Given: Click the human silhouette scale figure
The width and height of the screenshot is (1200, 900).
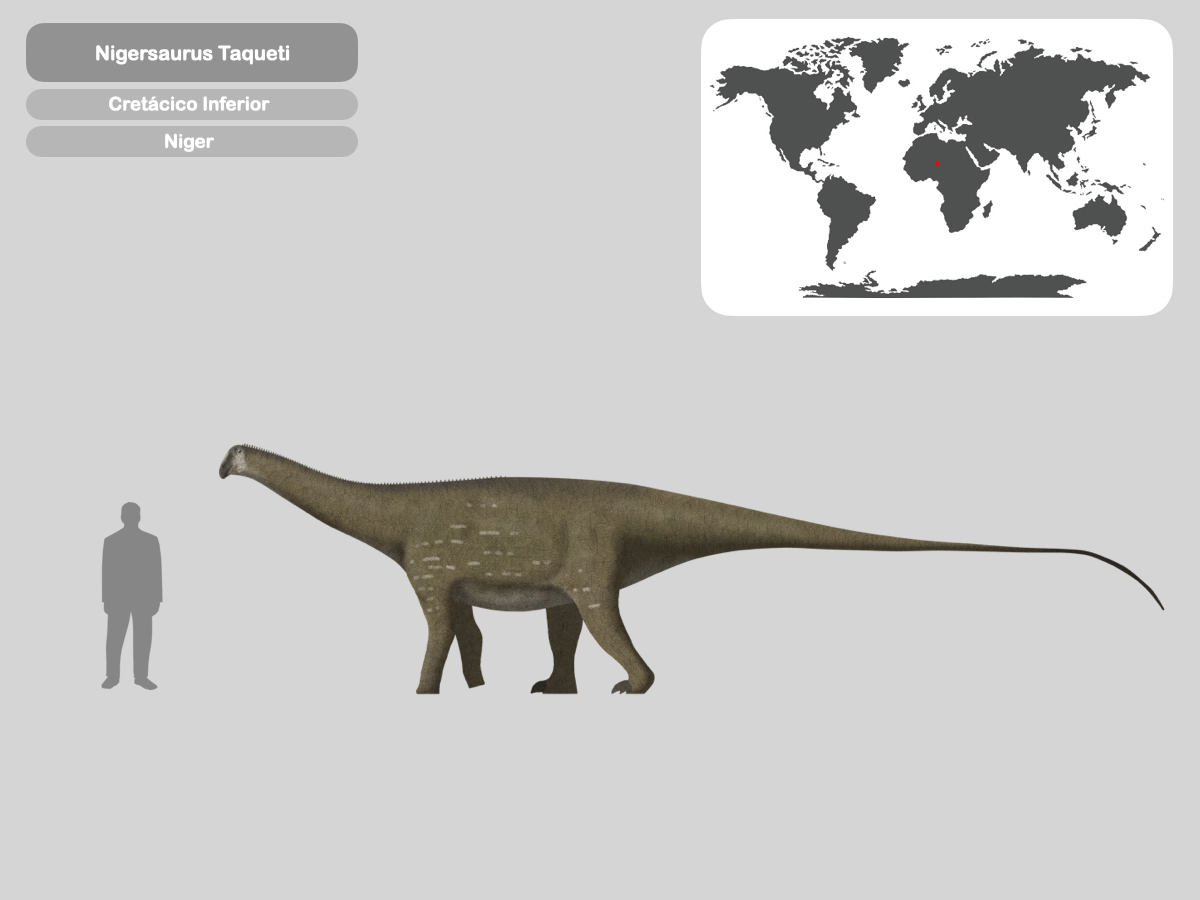Looking at the screenshot, I should (x=131, y=596).
